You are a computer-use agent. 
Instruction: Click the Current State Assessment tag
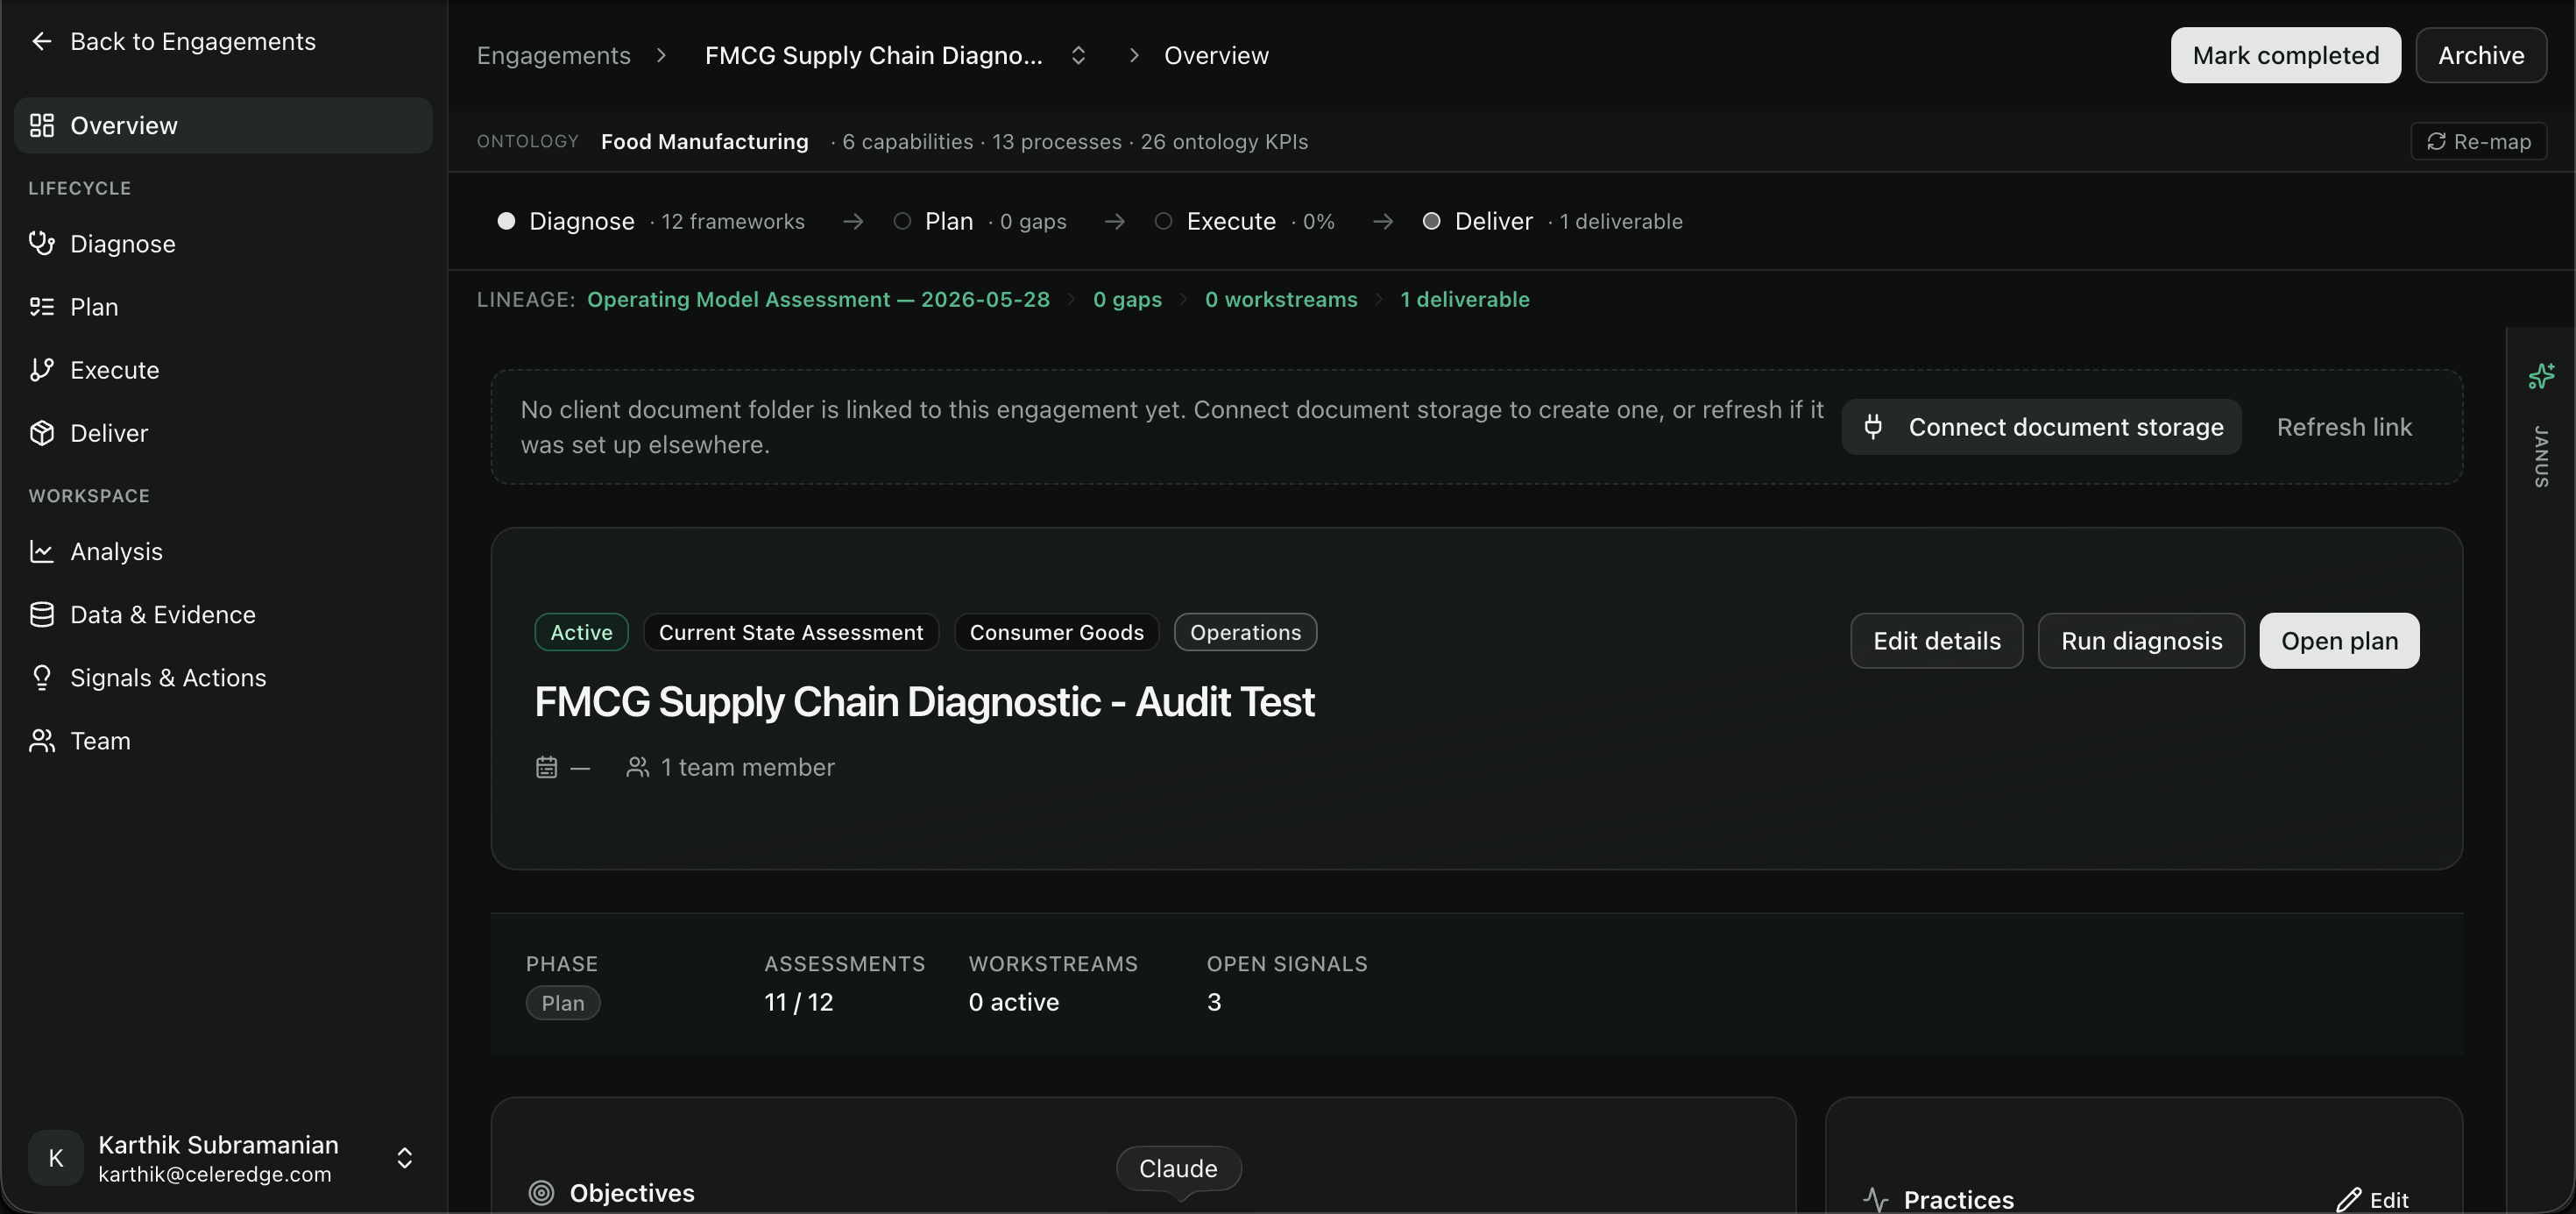pos(791,632)
